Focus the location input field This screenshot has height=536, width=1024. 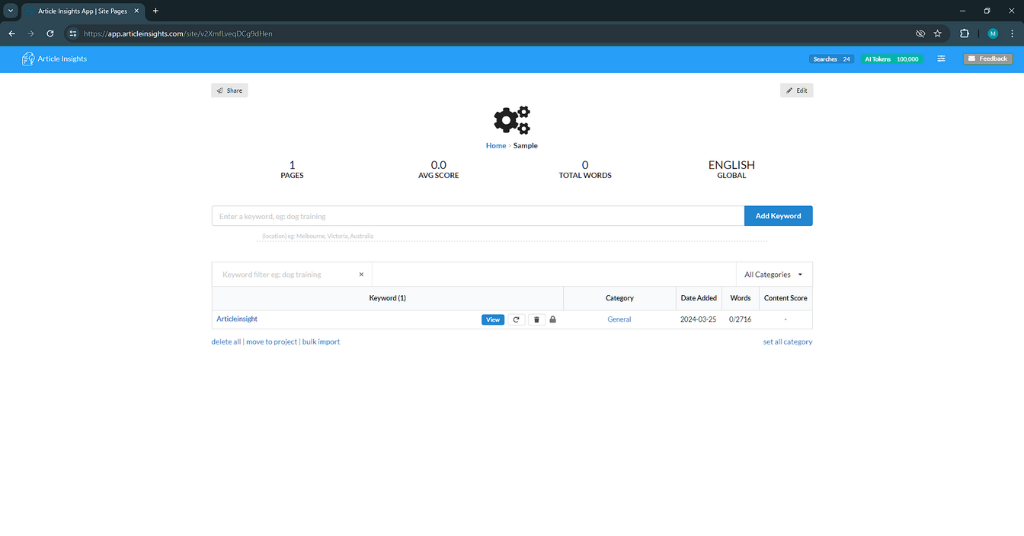(x=512, y=236)
